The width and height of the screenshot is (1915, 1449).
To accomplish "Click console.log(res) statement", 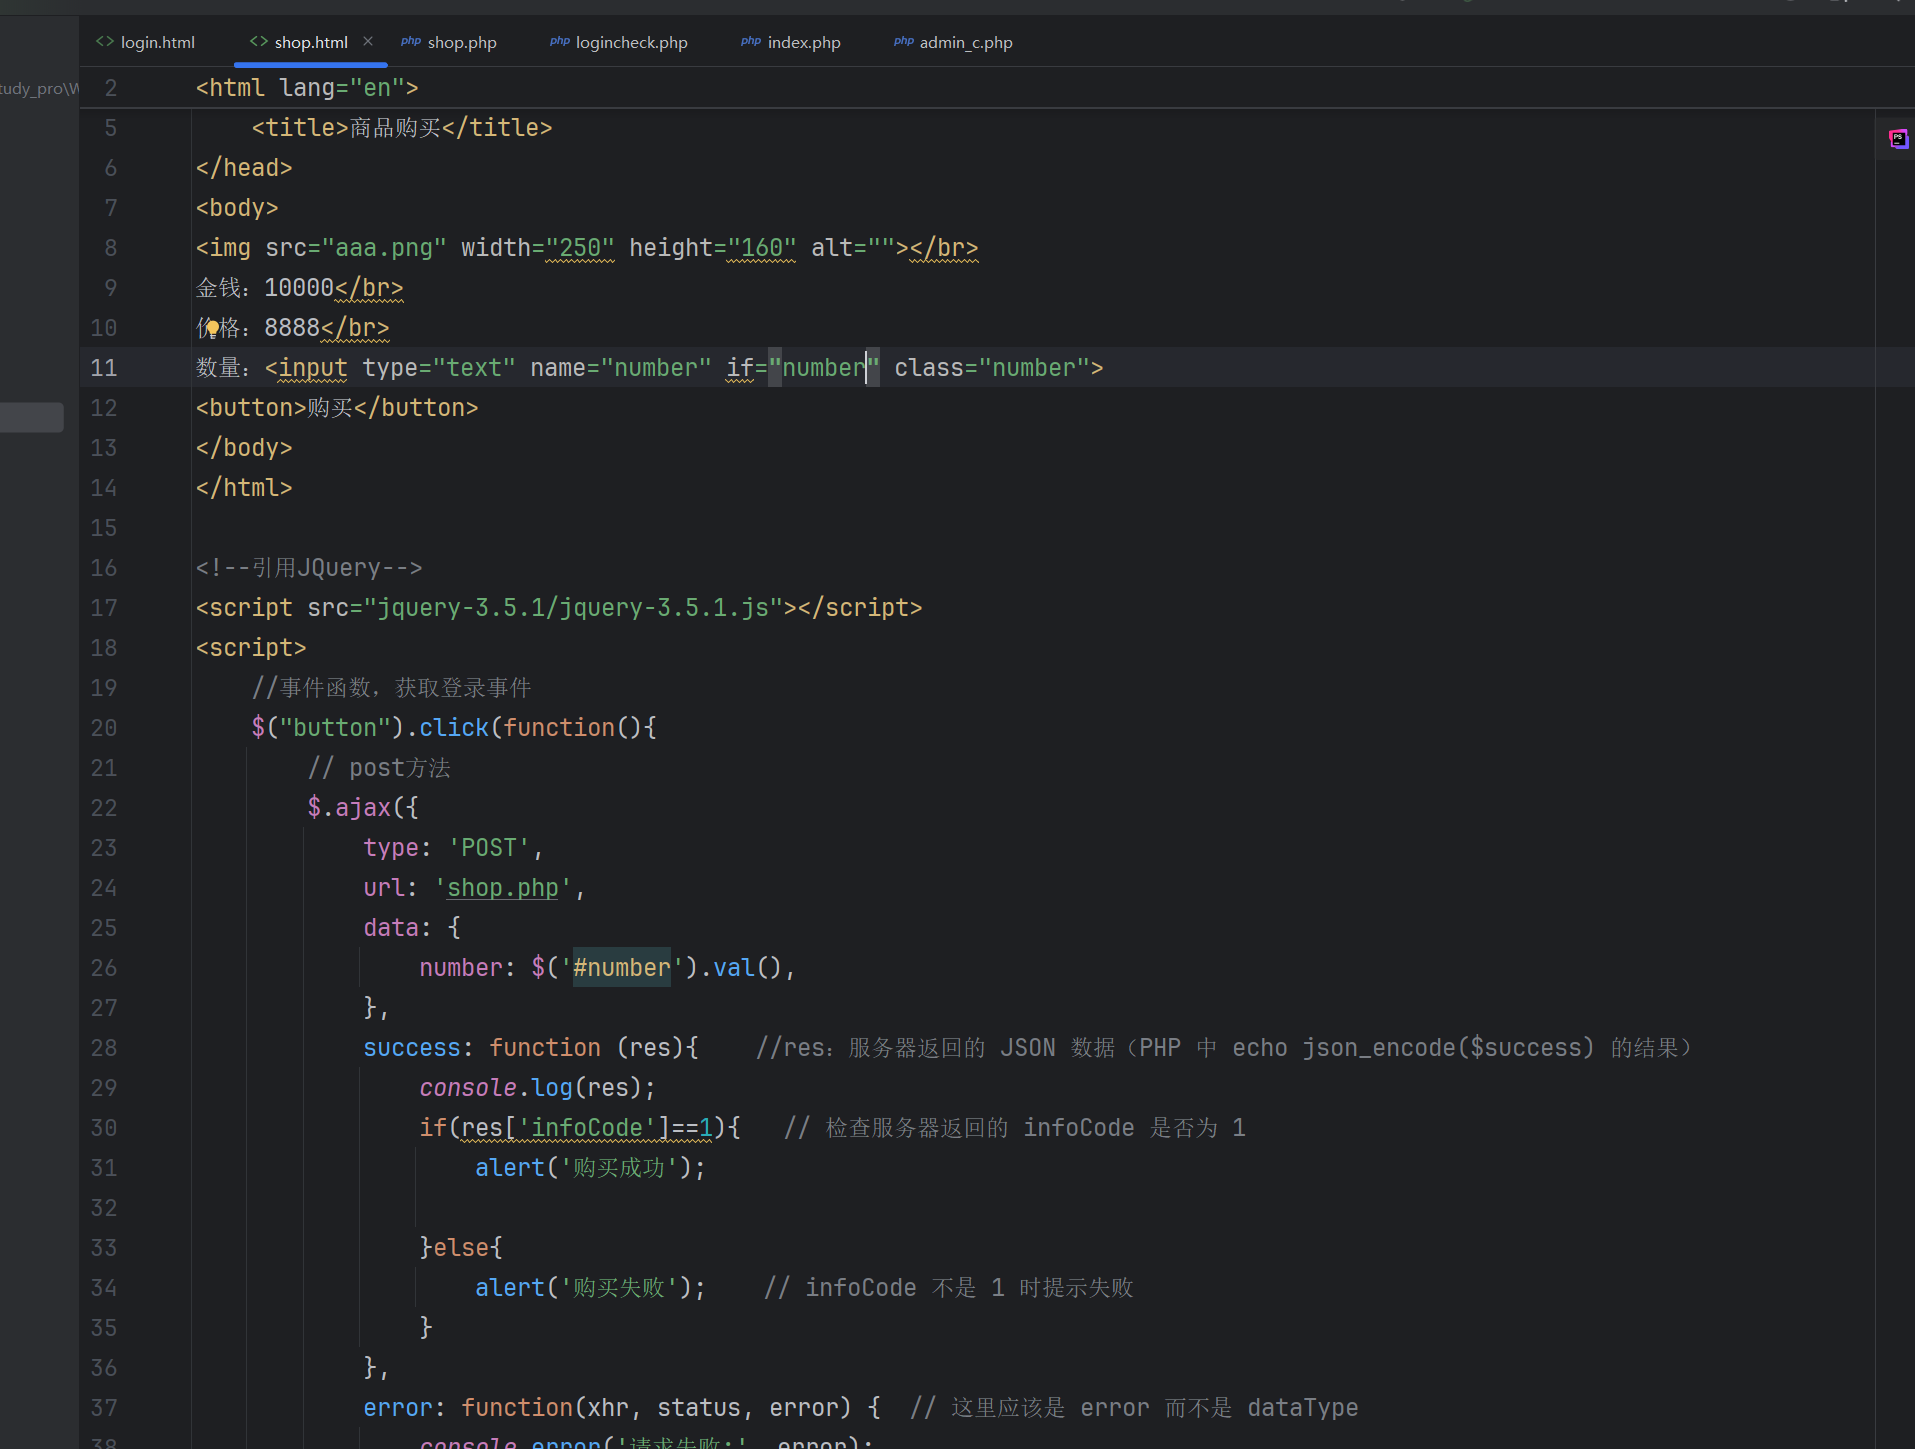I will (x=538, y=1087).
